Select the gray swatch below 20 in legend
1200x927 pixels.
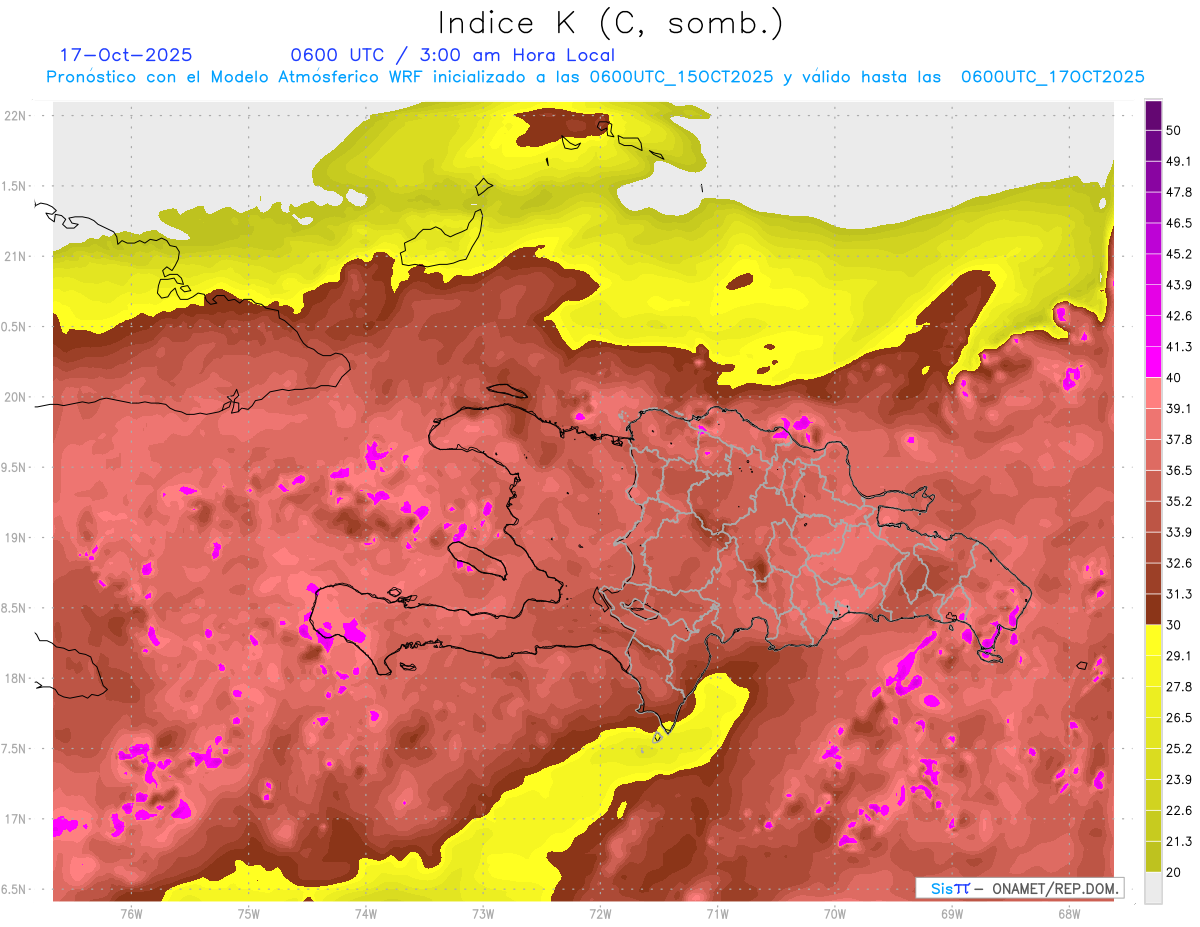point(1153,887)
